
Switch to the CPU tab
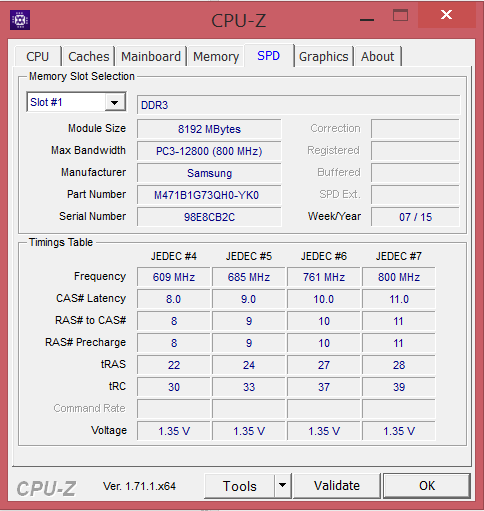[38, 56]
